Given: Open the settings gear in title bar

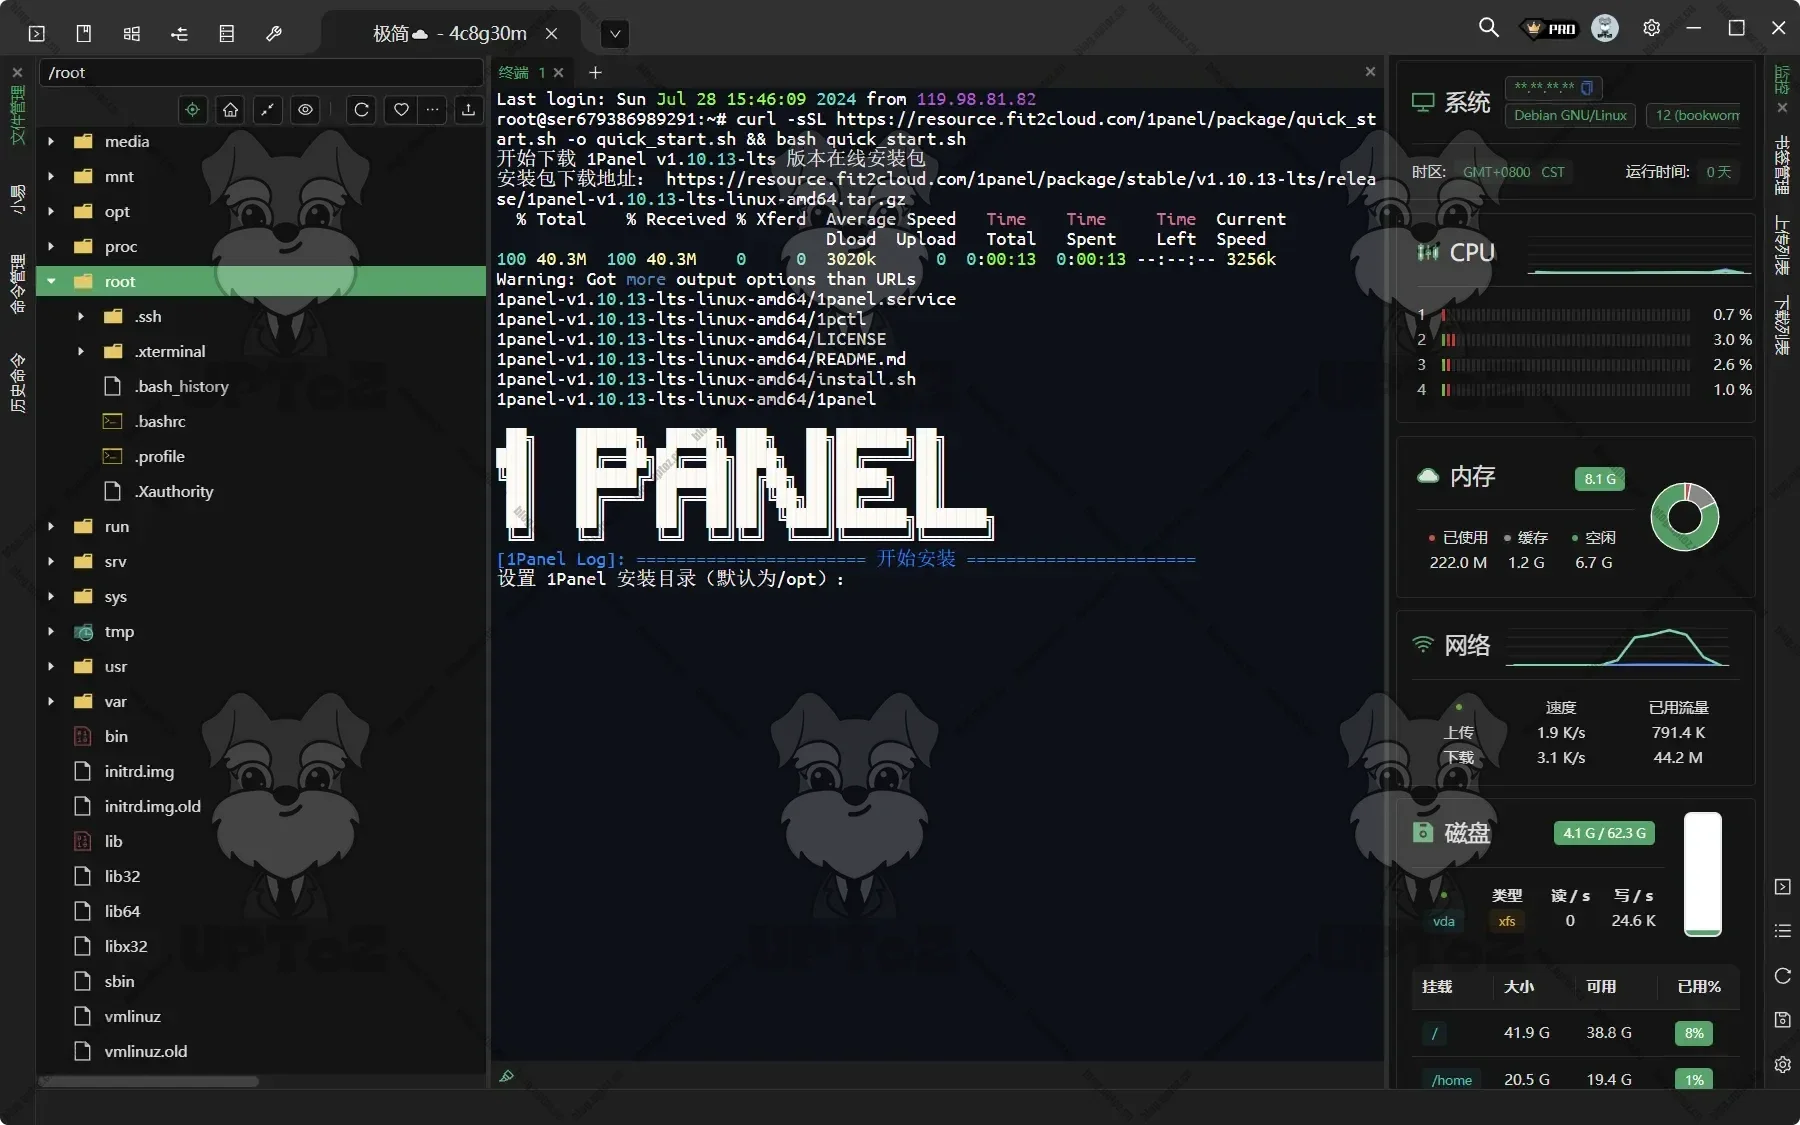Looking at the screenshot, I should pyautogui.click(x=1652, y=28).
